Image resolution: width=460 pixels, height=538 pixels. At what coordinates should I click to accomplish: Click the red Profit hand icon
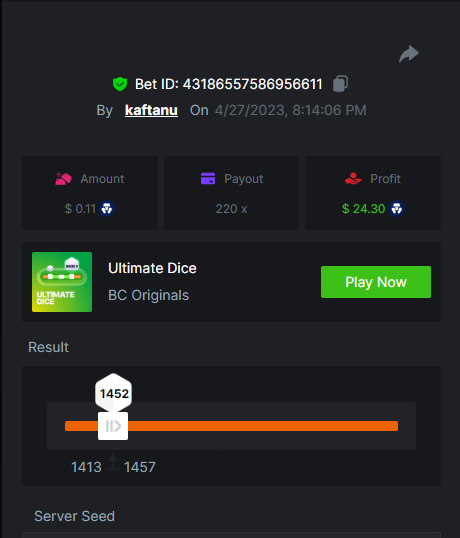(353, 179)
